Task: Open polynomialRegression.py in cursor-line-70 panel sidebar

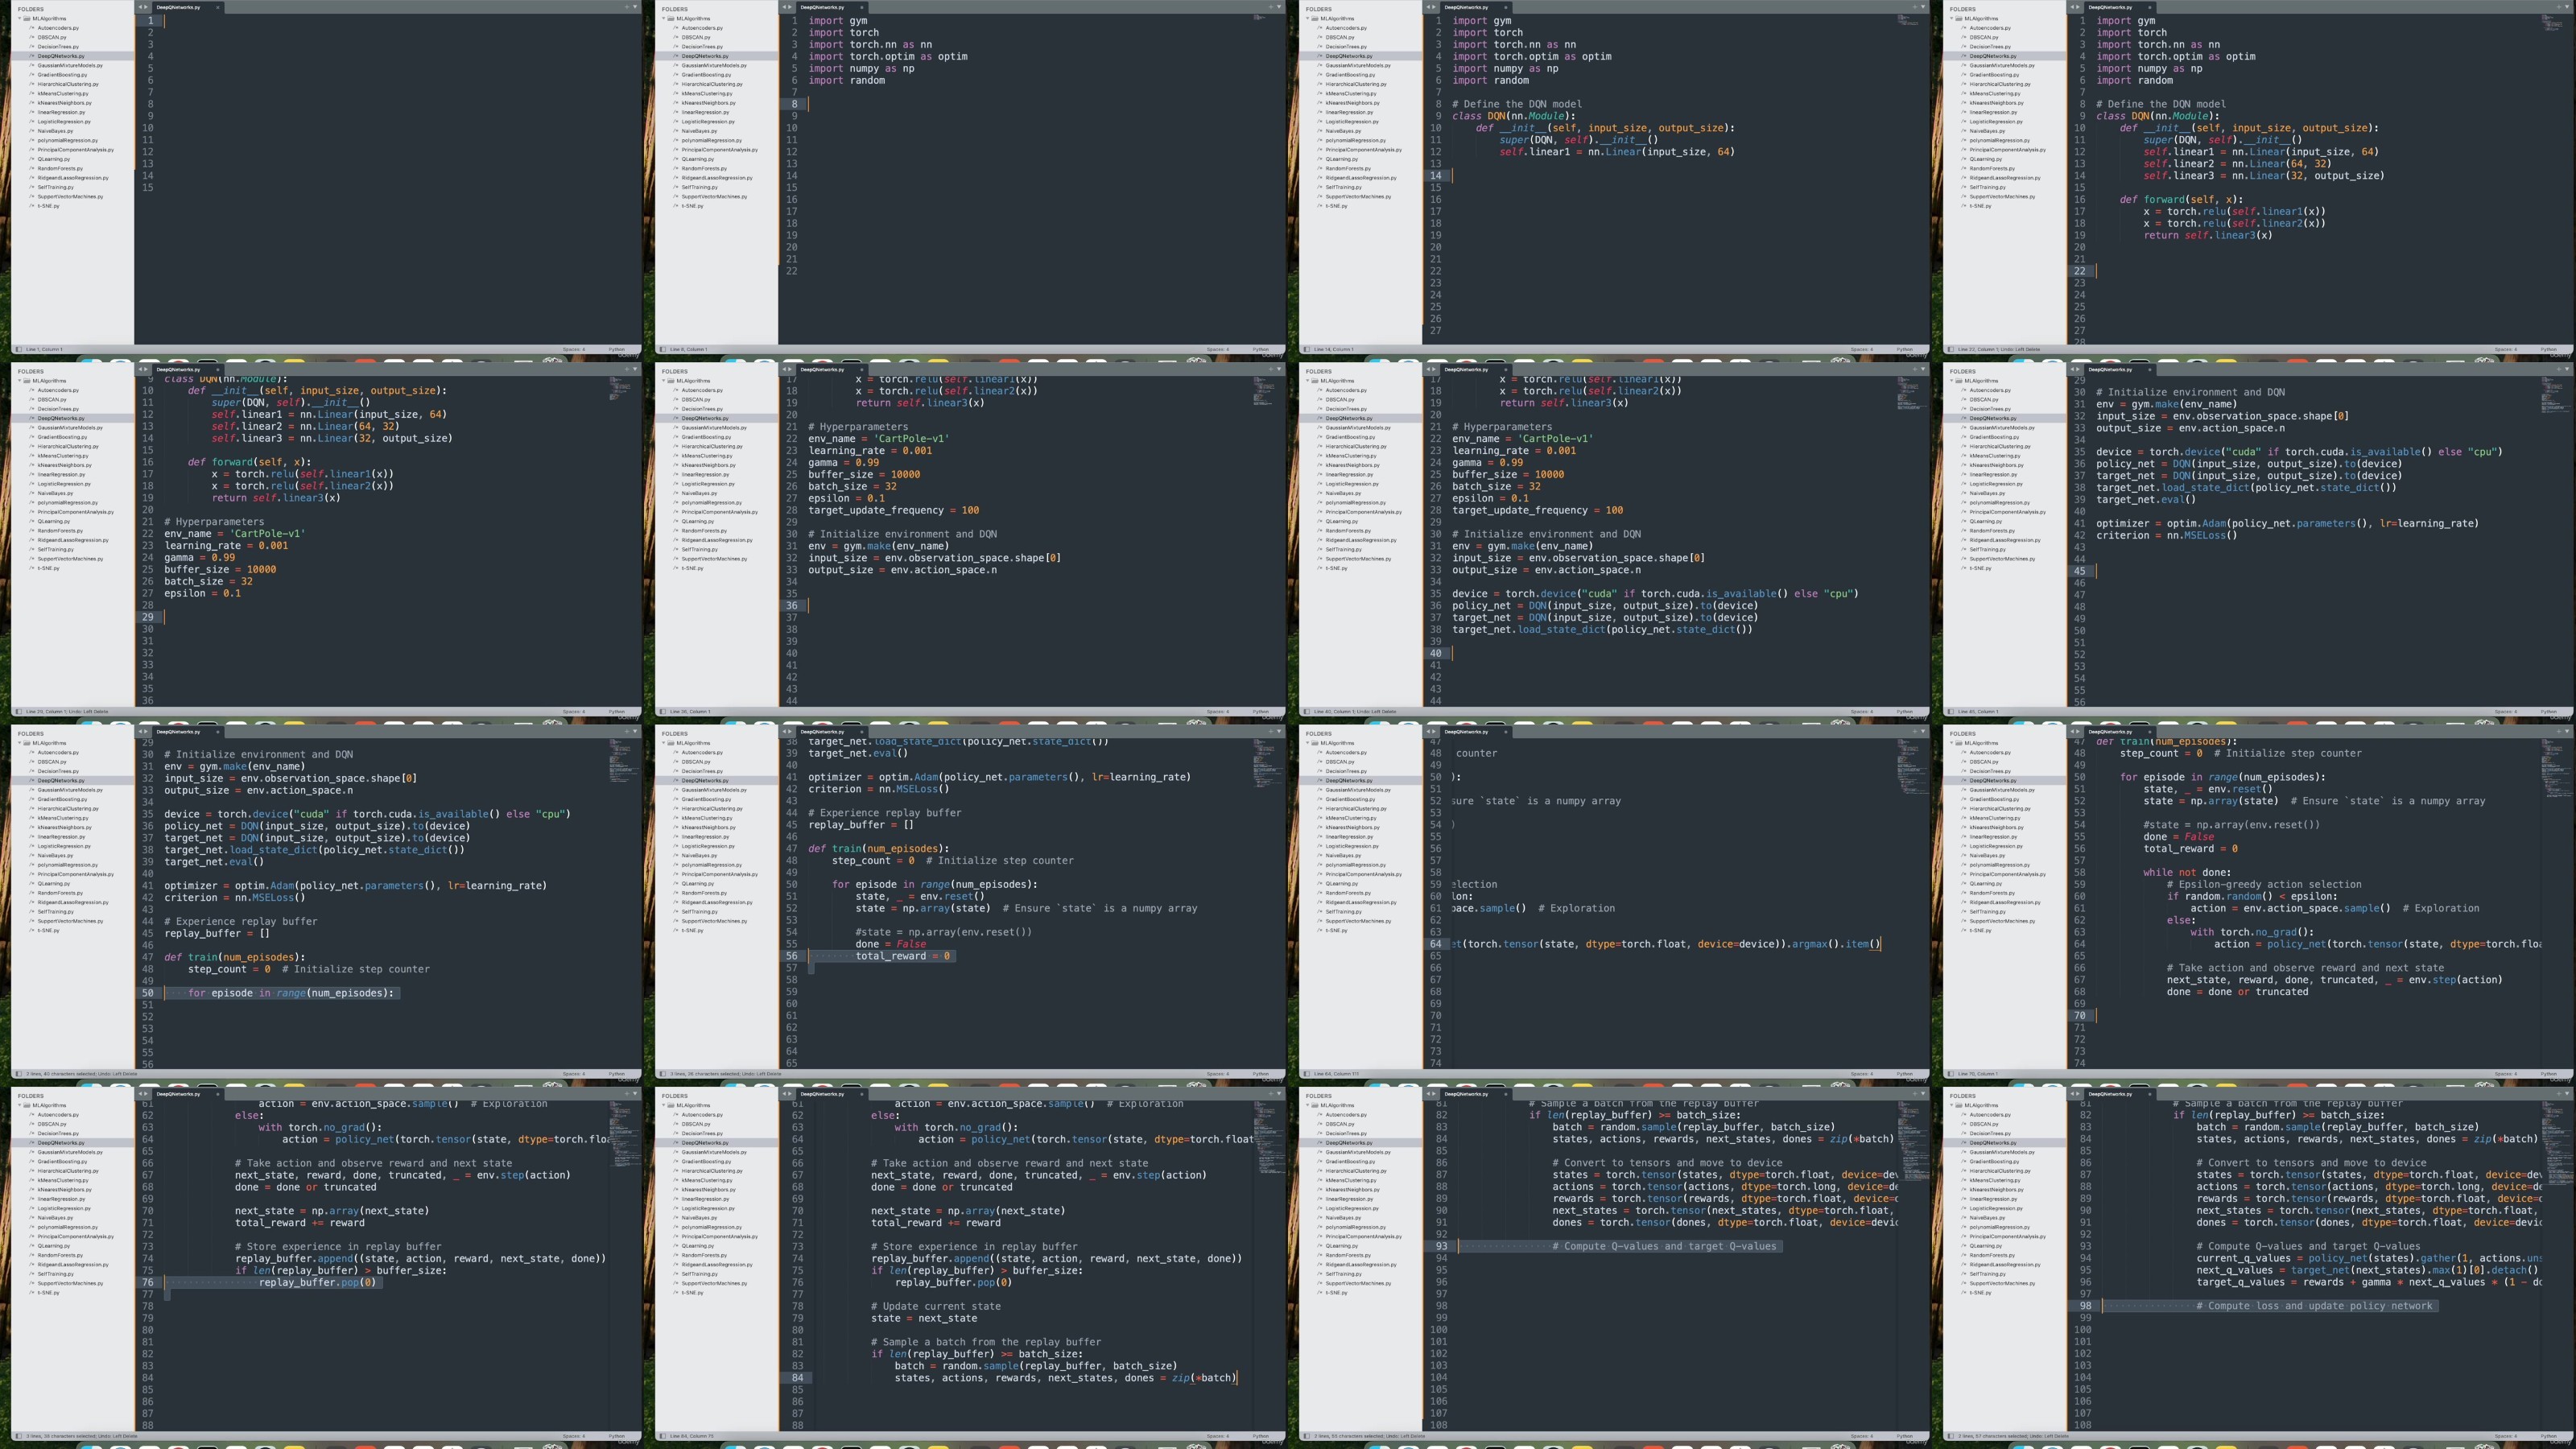Action: click(x=2000, y=865)
